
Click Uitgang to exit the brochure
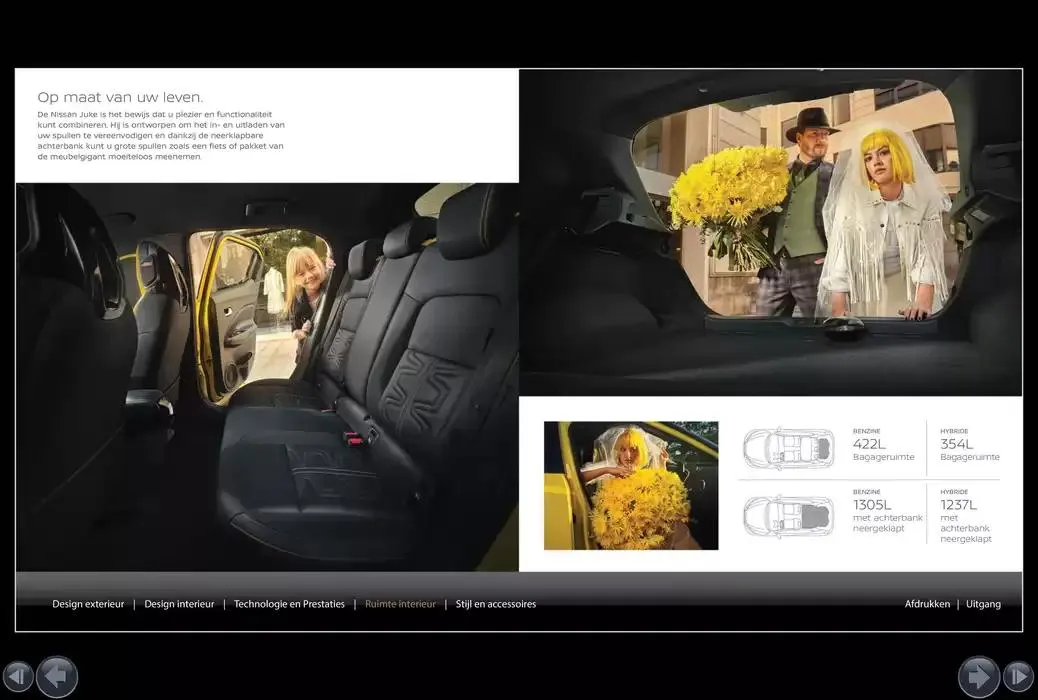click(x=983, y=604)
